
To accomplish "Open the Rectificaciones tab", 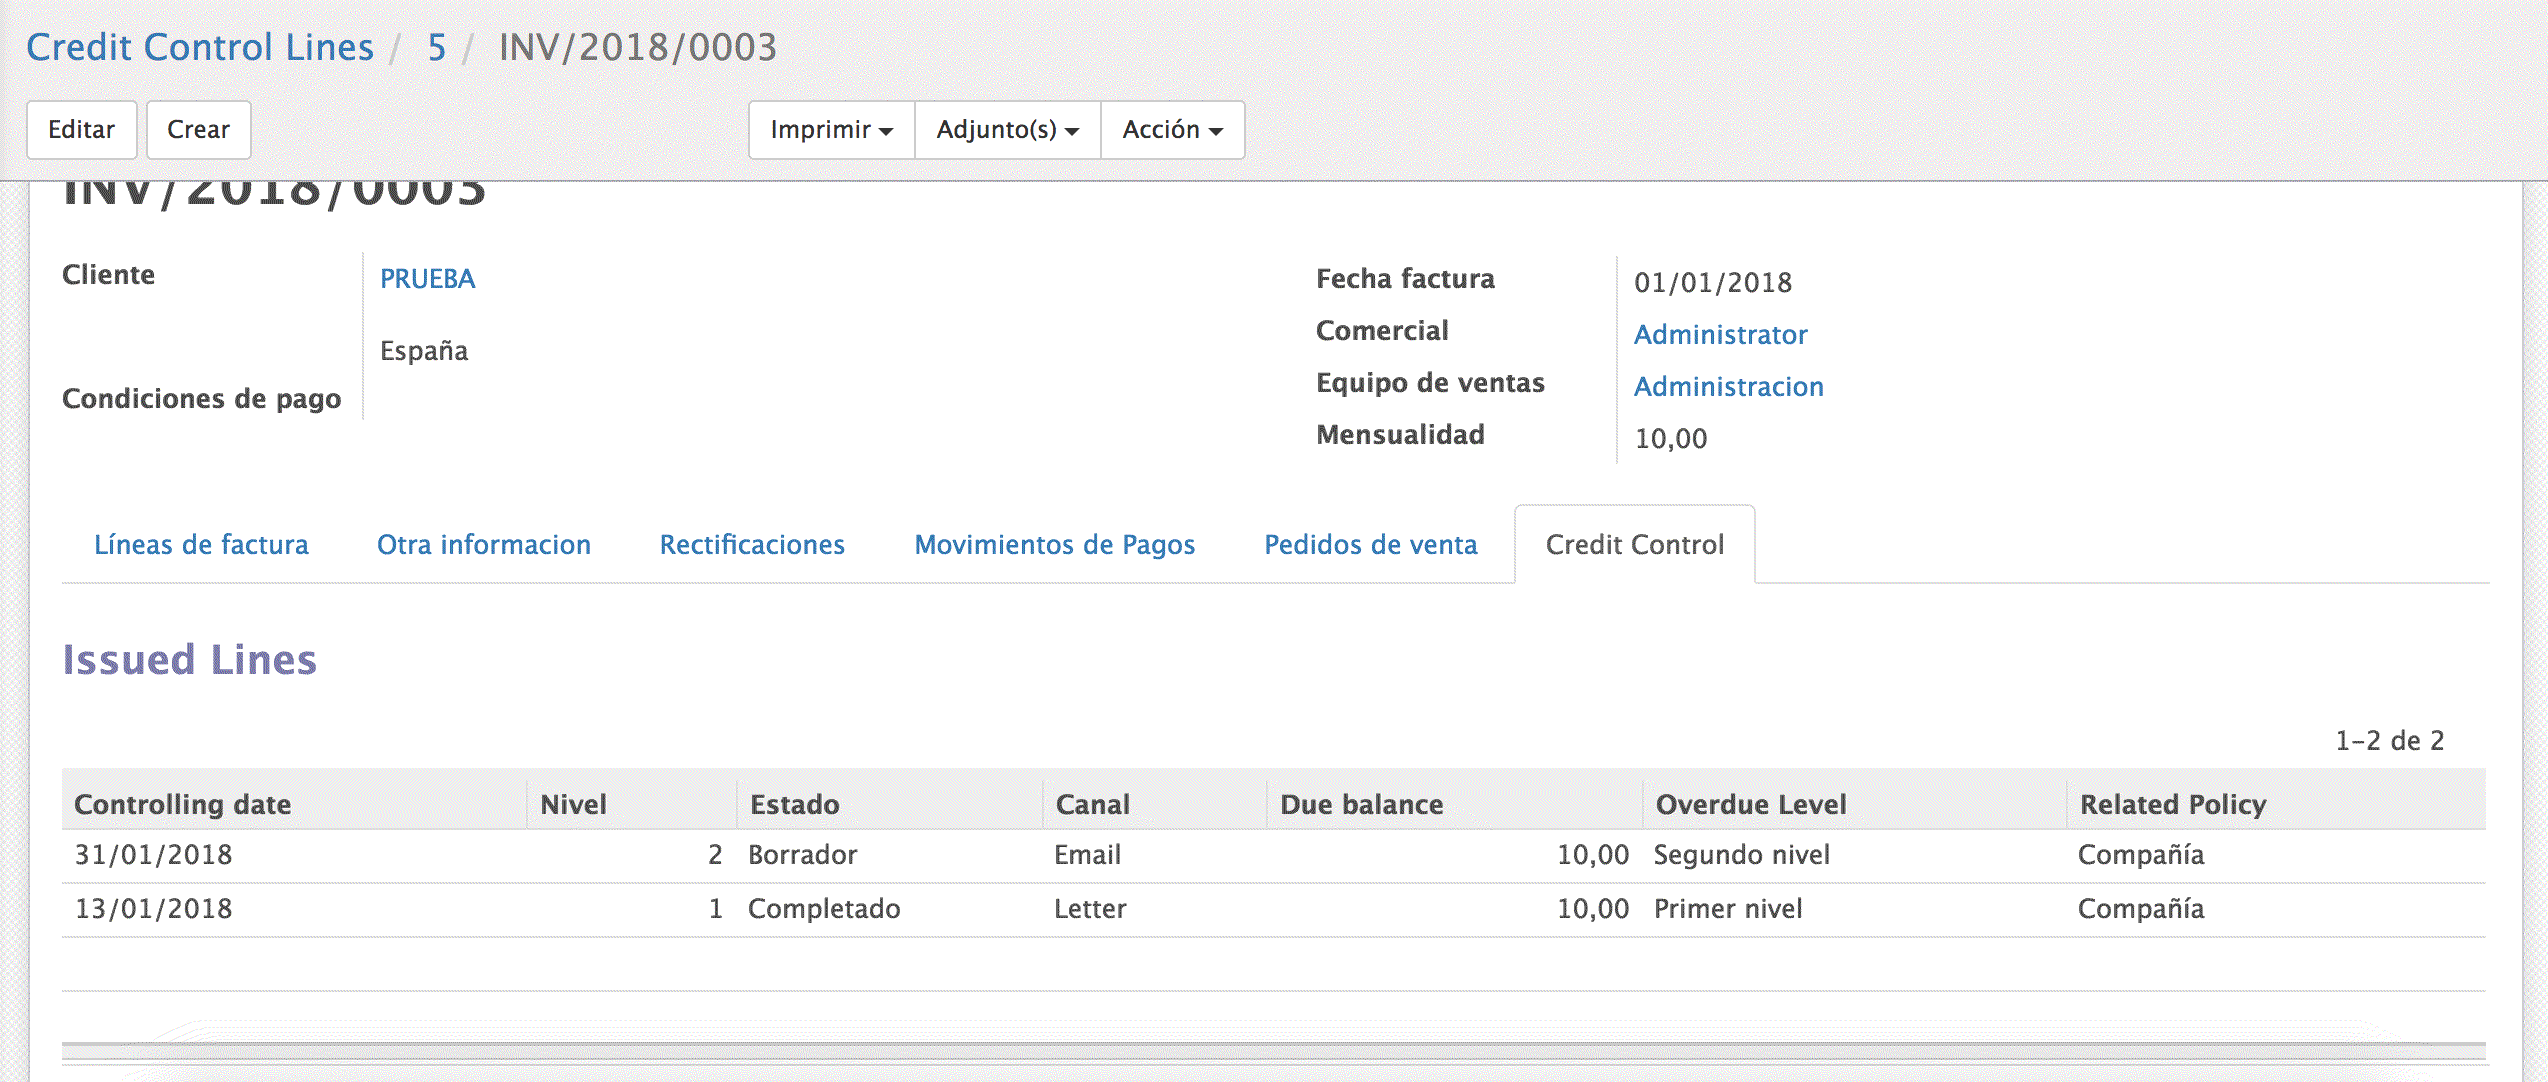I will coord(752,545).
